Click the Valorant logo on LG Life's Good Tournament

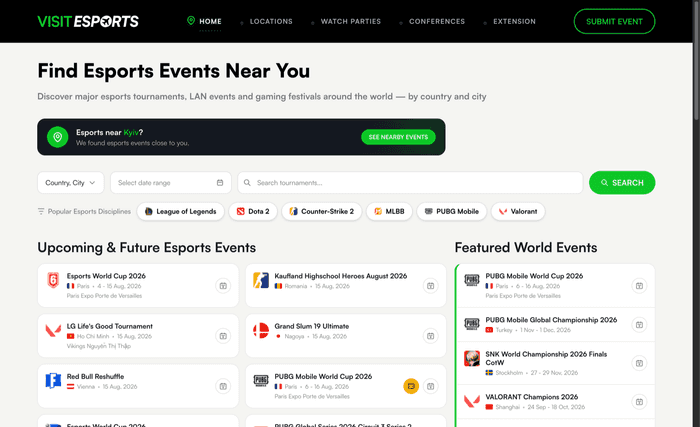coord(53,331)
